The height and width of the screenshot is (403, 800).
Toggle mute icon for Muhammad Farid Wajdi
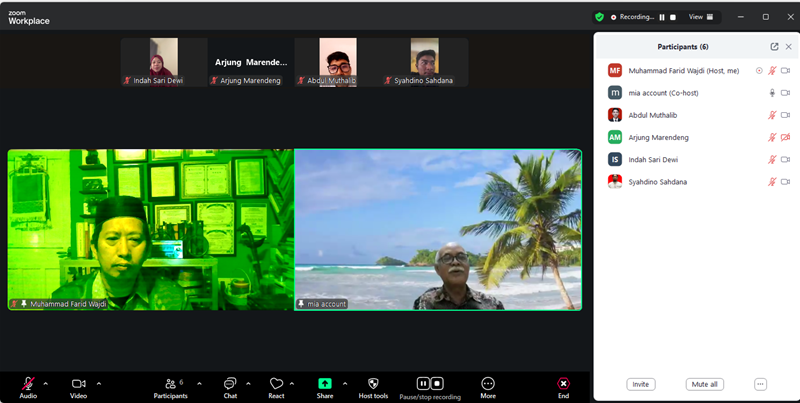(x=772, y=71)
